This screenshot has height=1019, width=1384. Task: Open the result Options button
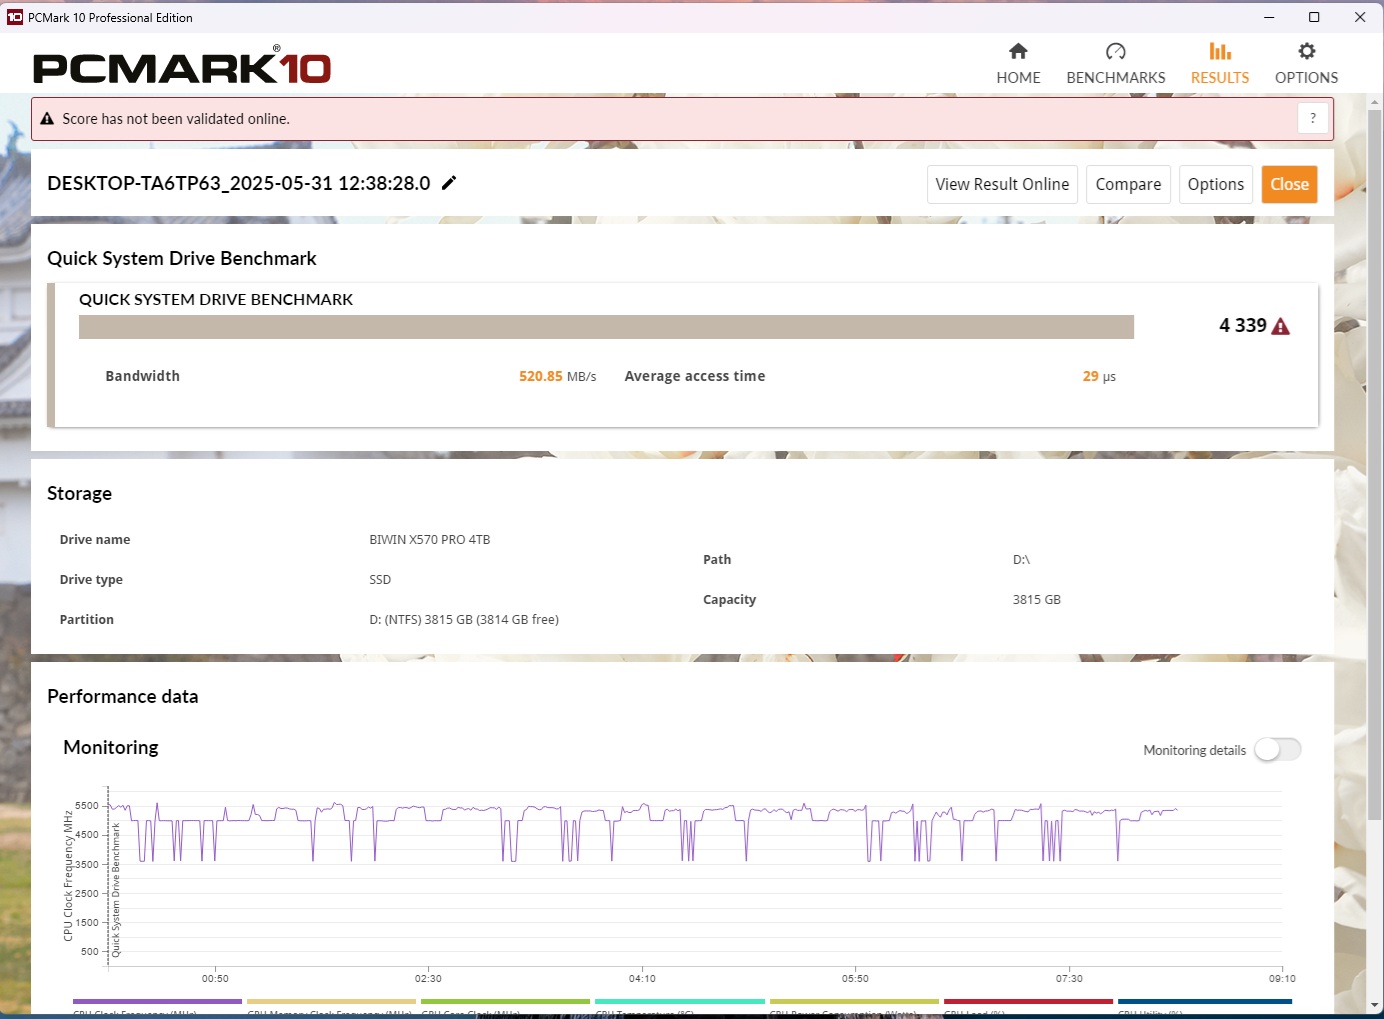[x=1215, y=184]
